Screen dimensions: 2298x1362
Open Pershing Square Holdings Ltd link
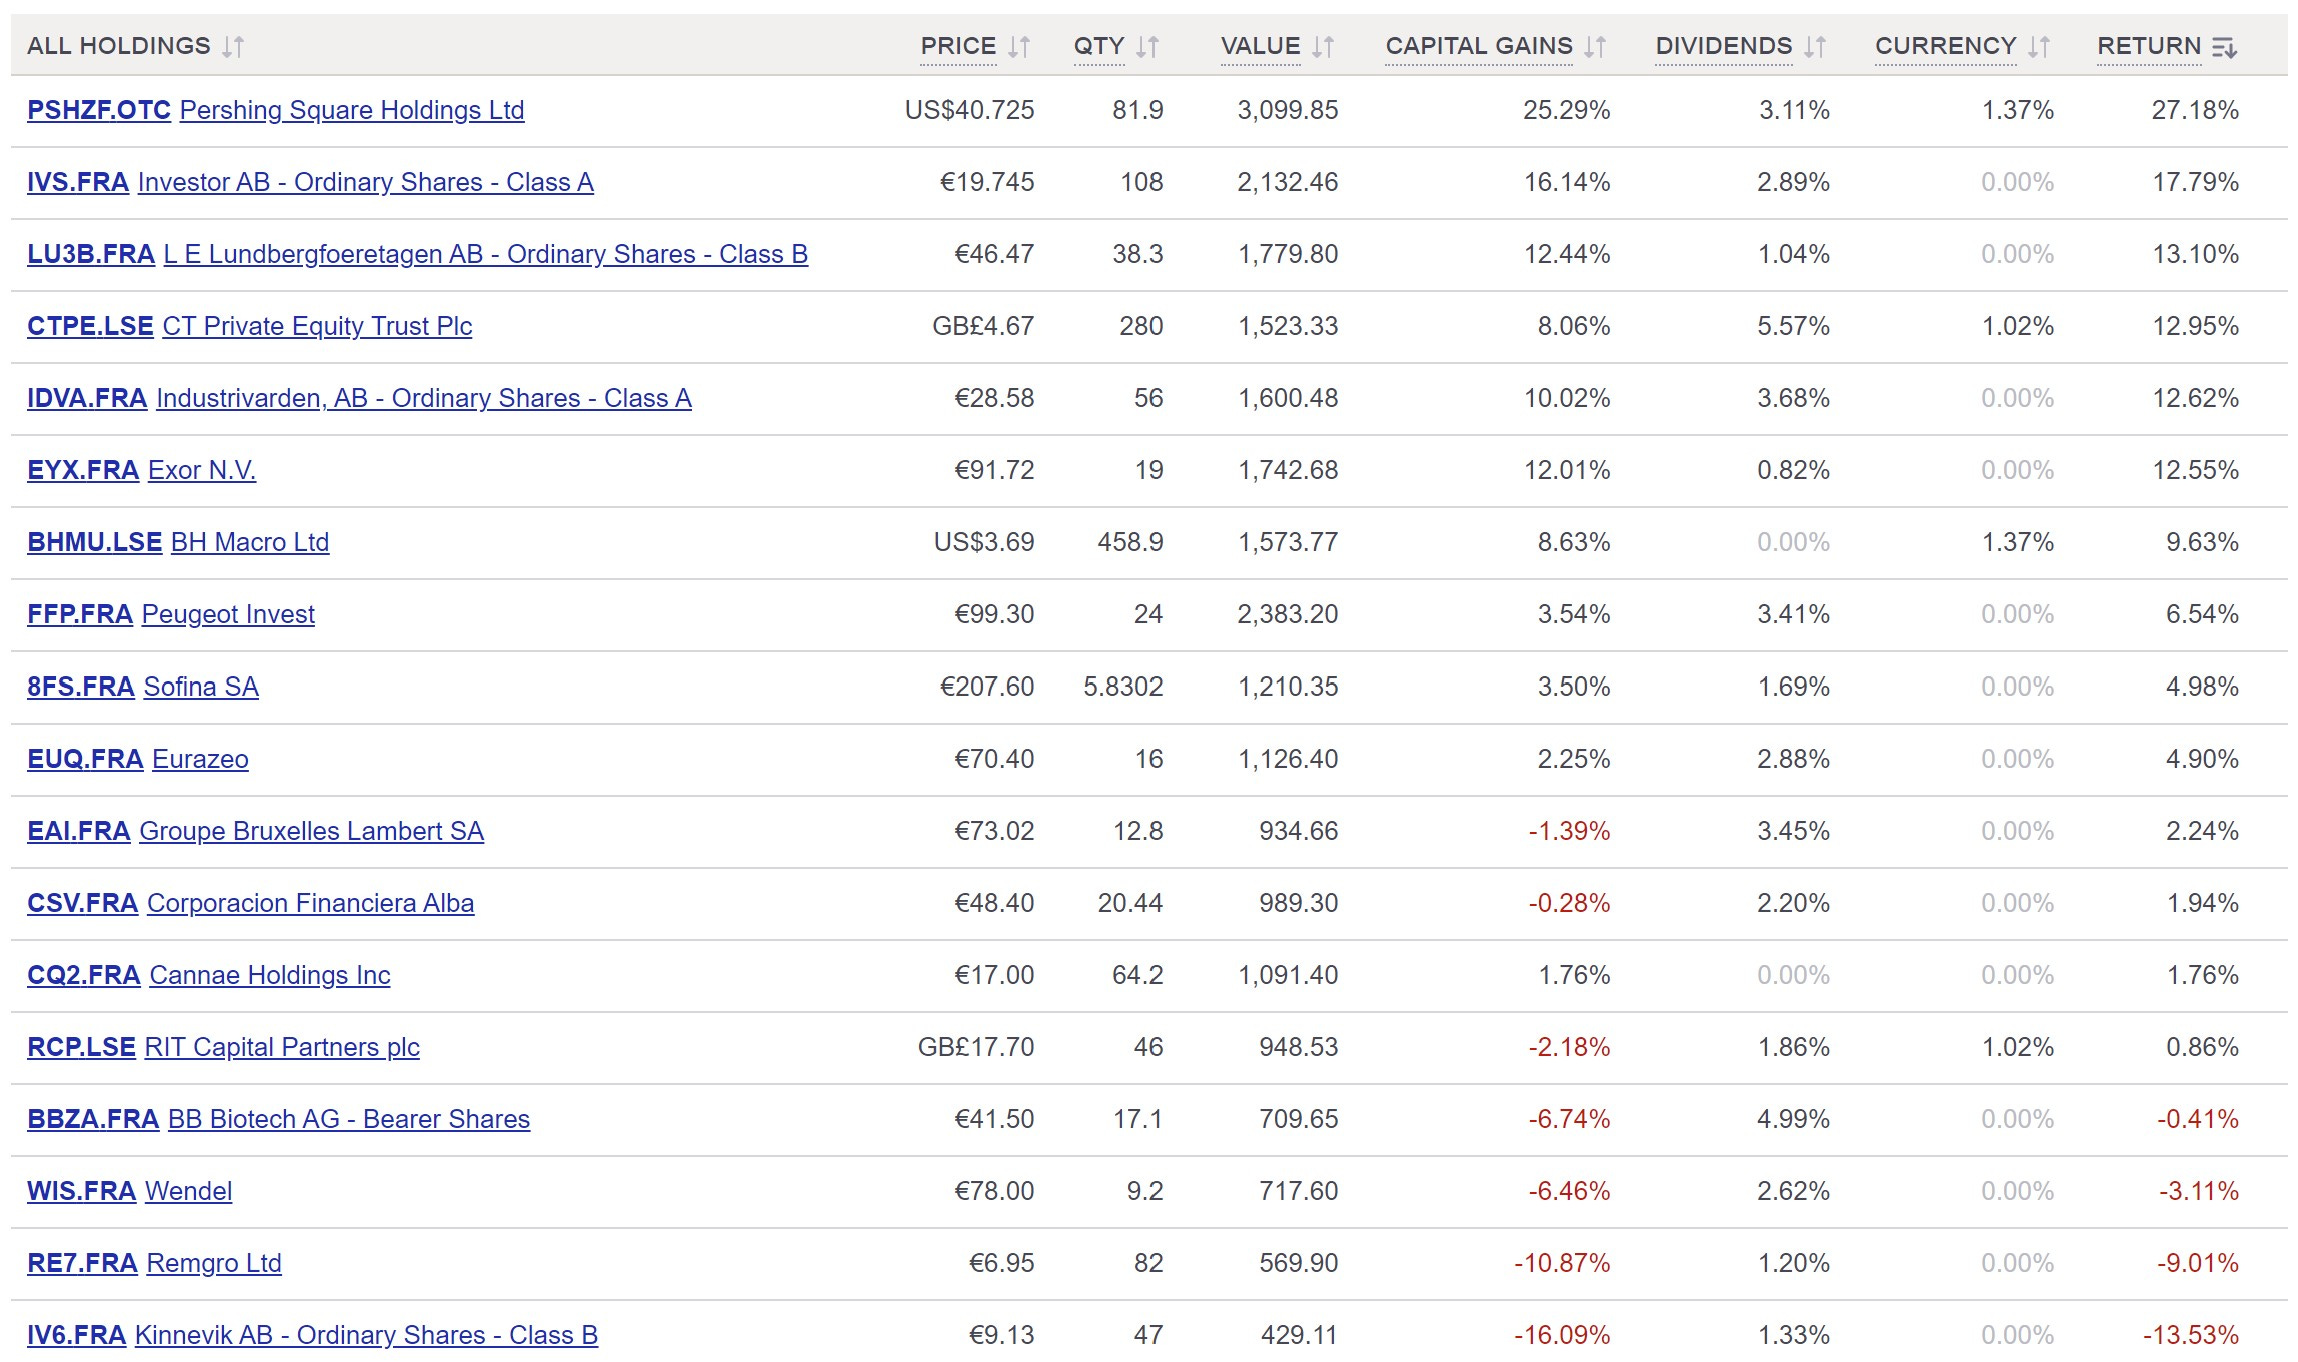(x=352, y=110)
